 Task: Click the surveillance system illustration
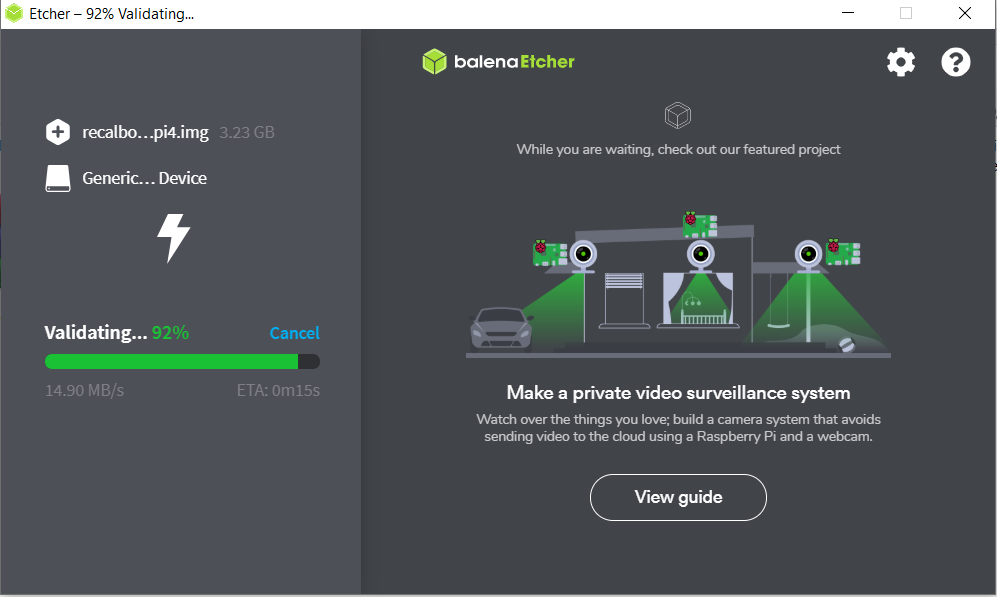(678, 284)
